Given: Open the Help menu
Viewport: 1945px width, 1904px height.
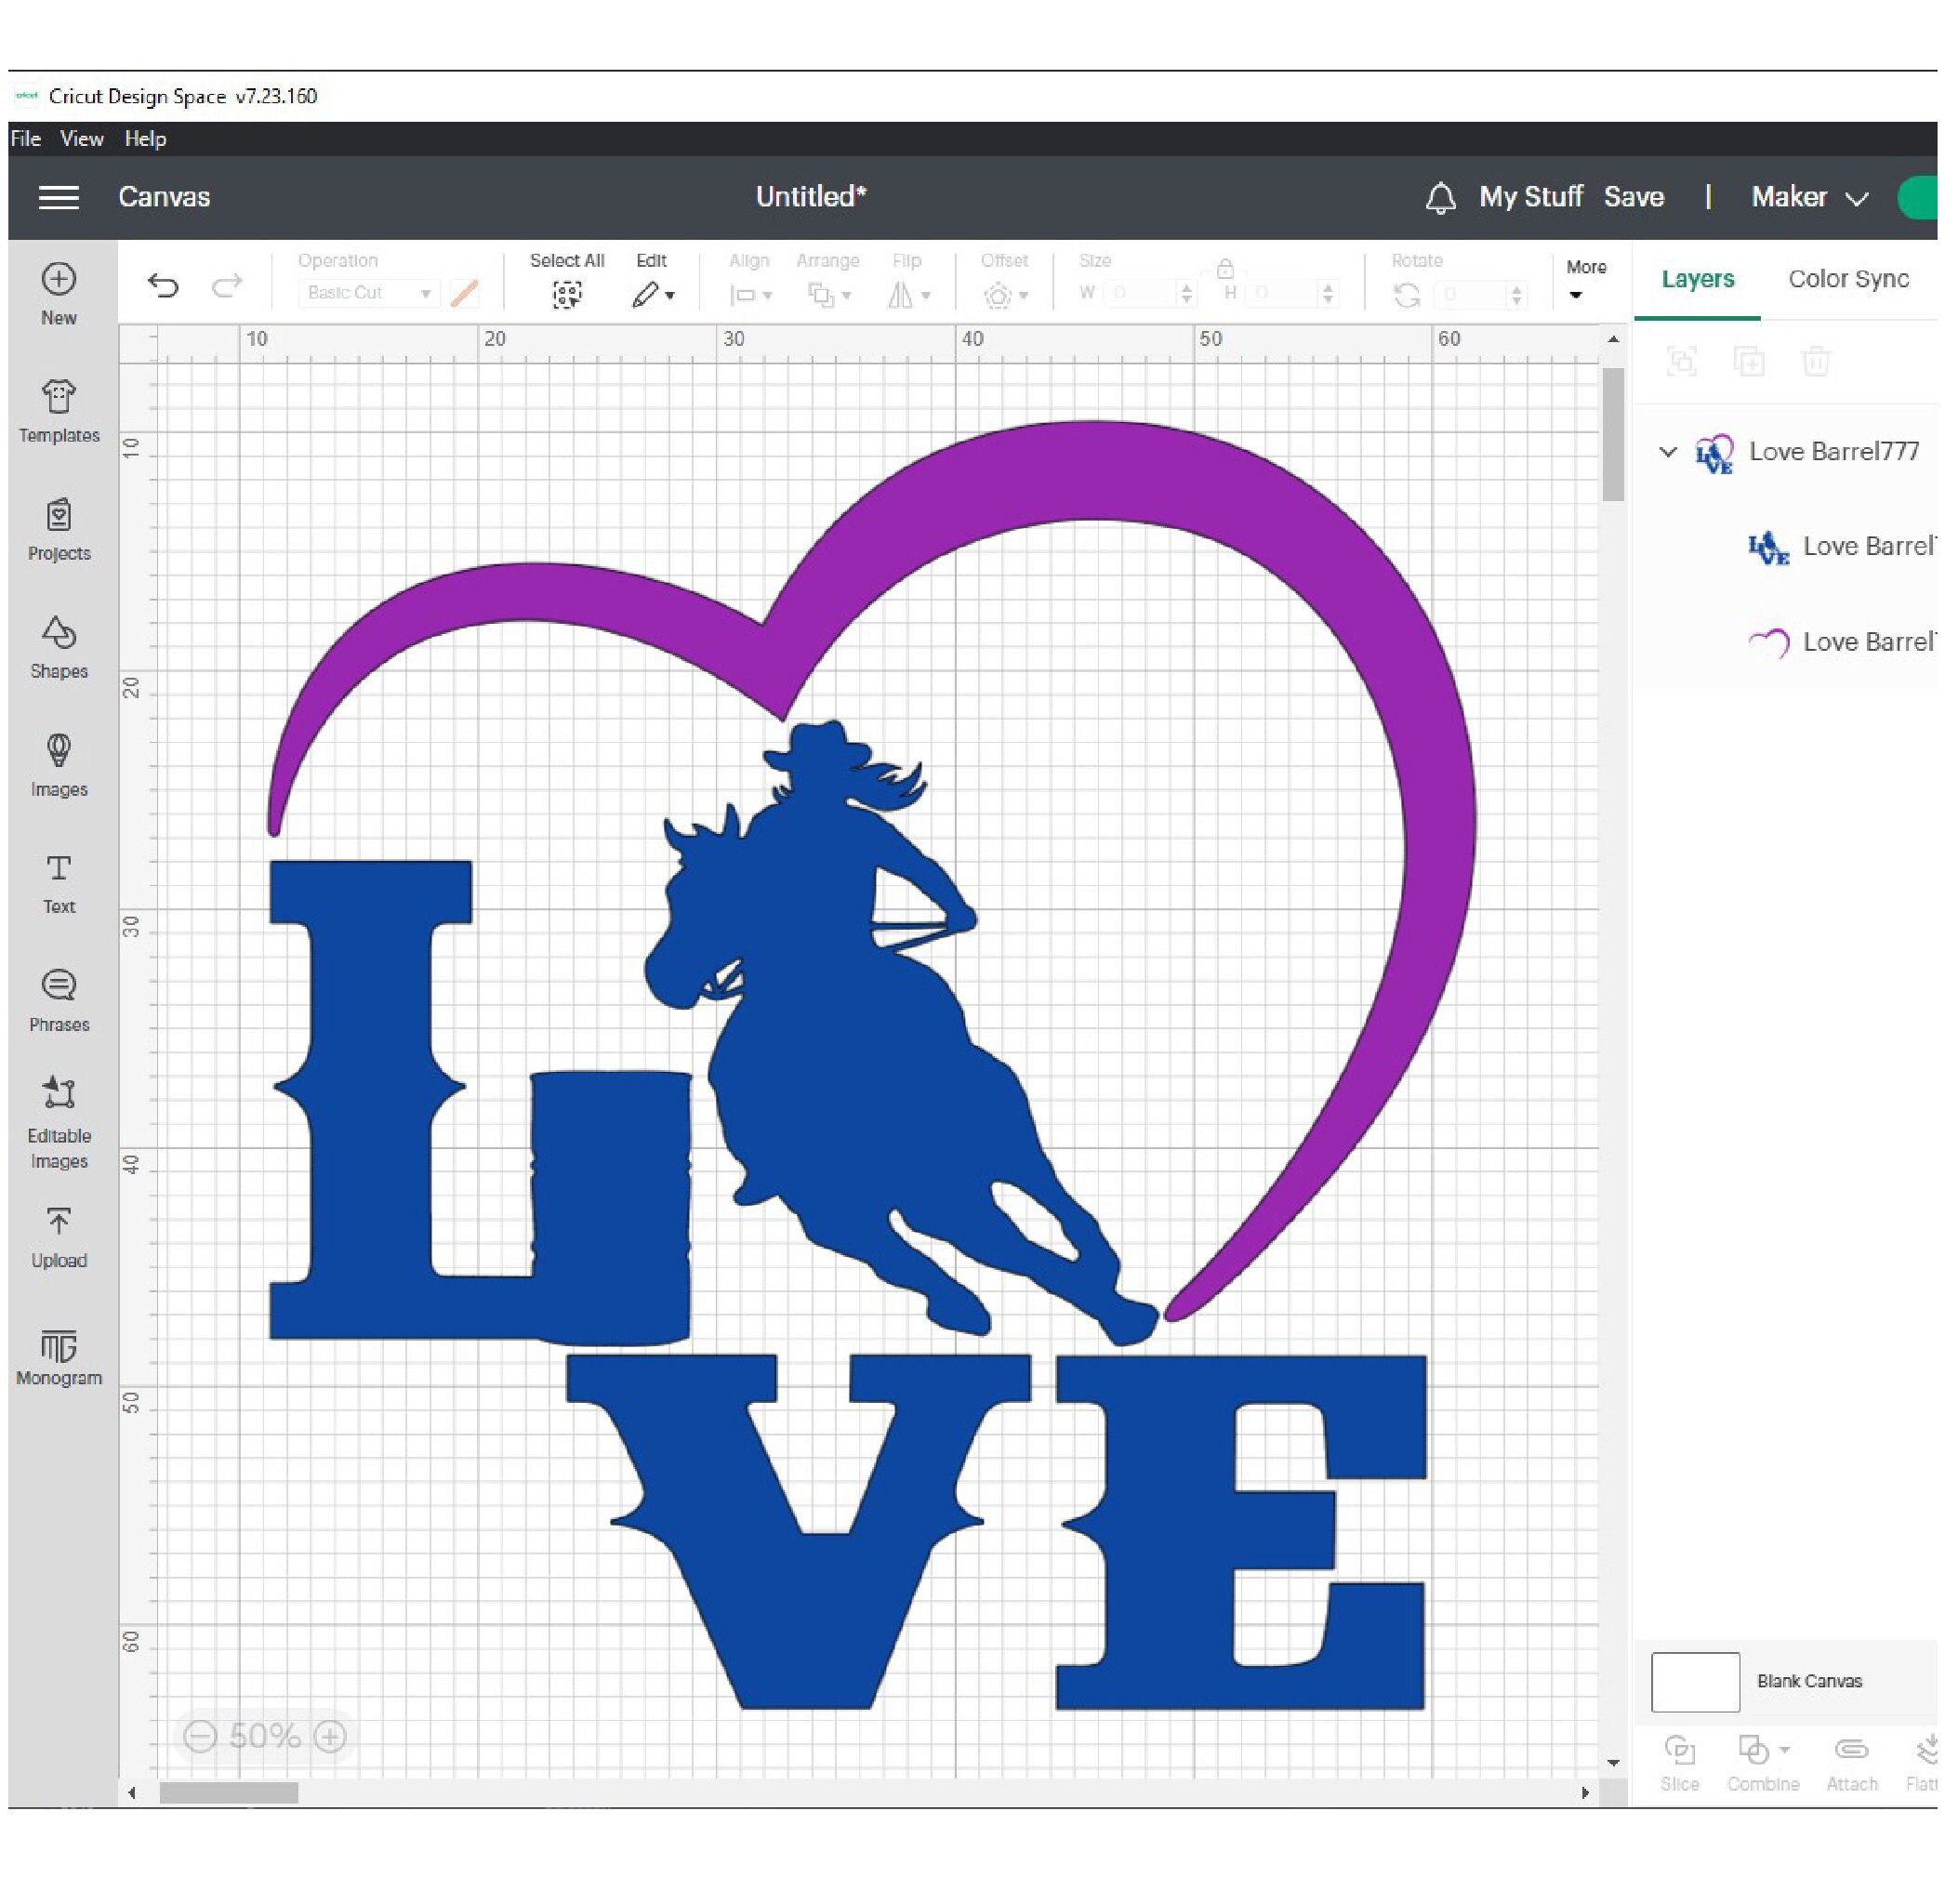Looking at the screenshot, I should pyautogui.click(x=146, y=139).
